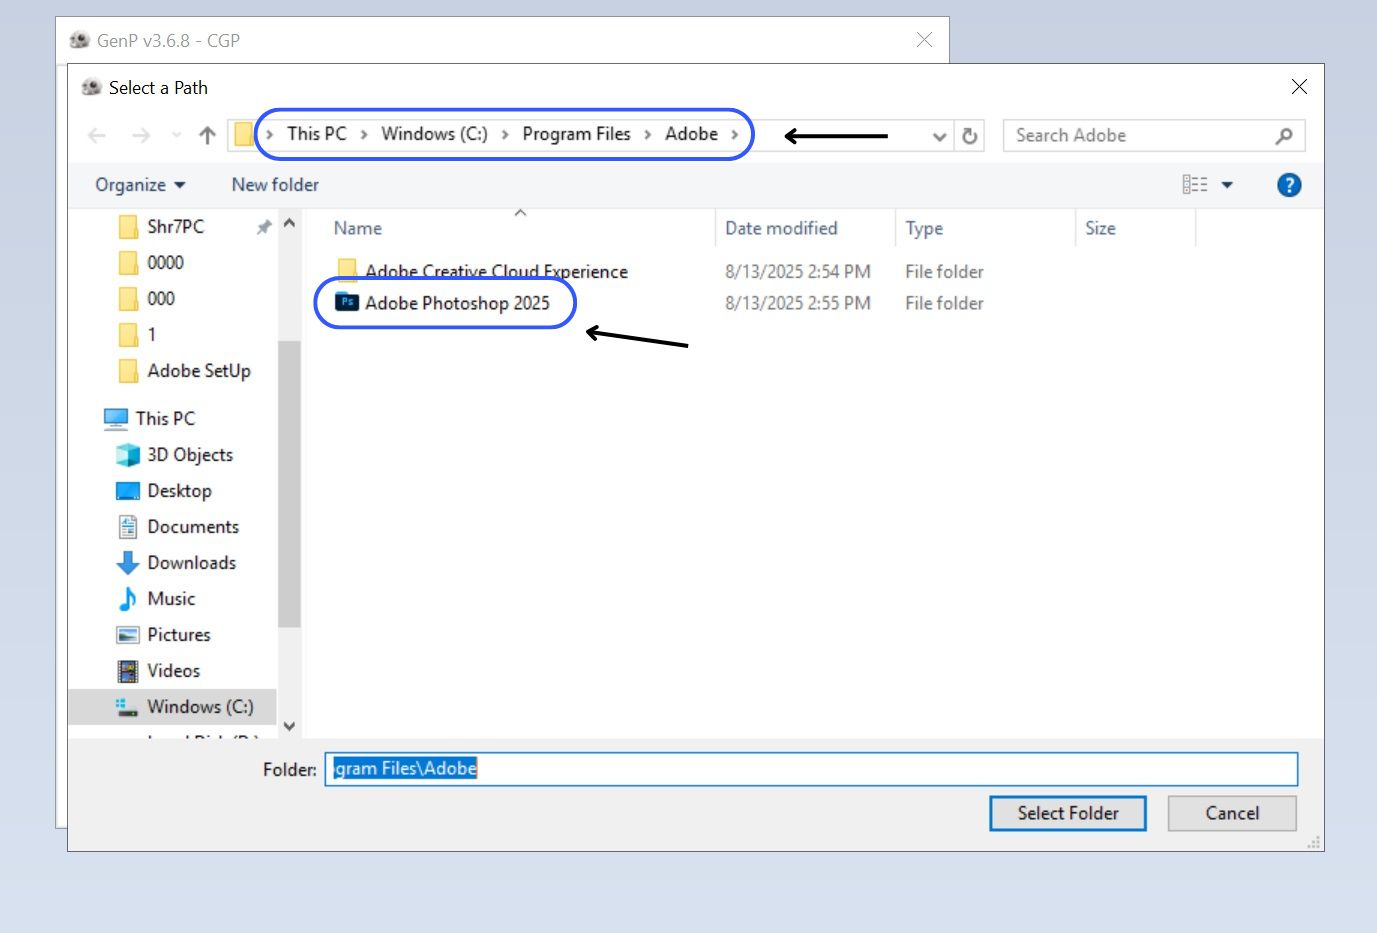
Task: Click the search magnifier icon
Action: (1284, 135)
